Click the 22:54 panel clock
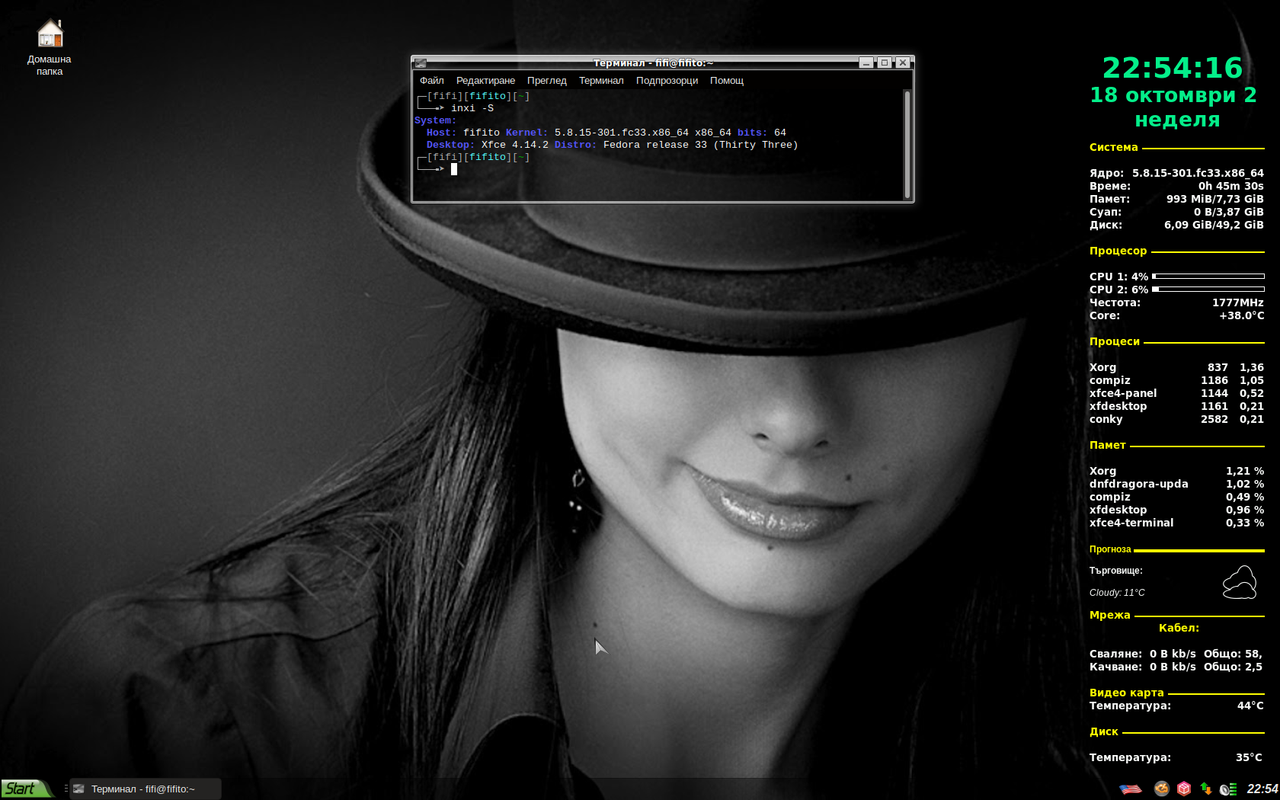Screen dimensions: 1280x800 point(1262,789)
